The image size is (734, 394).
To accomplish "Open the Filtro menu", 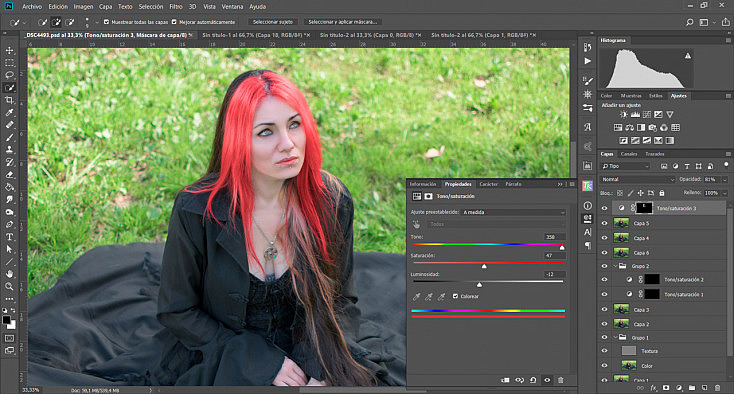I will 176,7.
